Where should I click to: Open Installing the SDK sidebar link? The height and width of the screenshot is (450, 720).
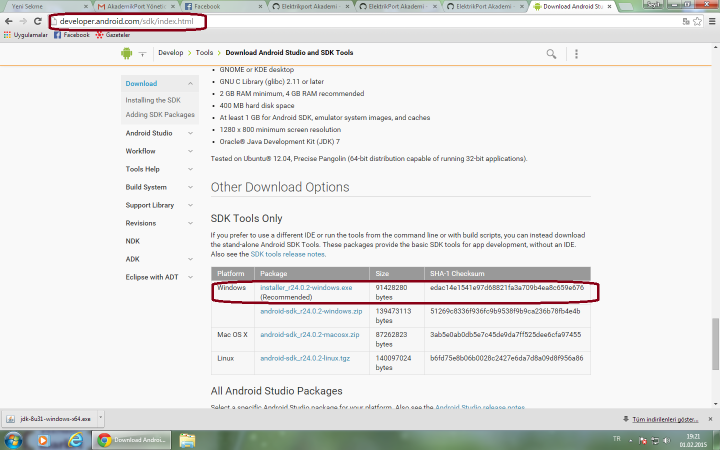point(153,100)
